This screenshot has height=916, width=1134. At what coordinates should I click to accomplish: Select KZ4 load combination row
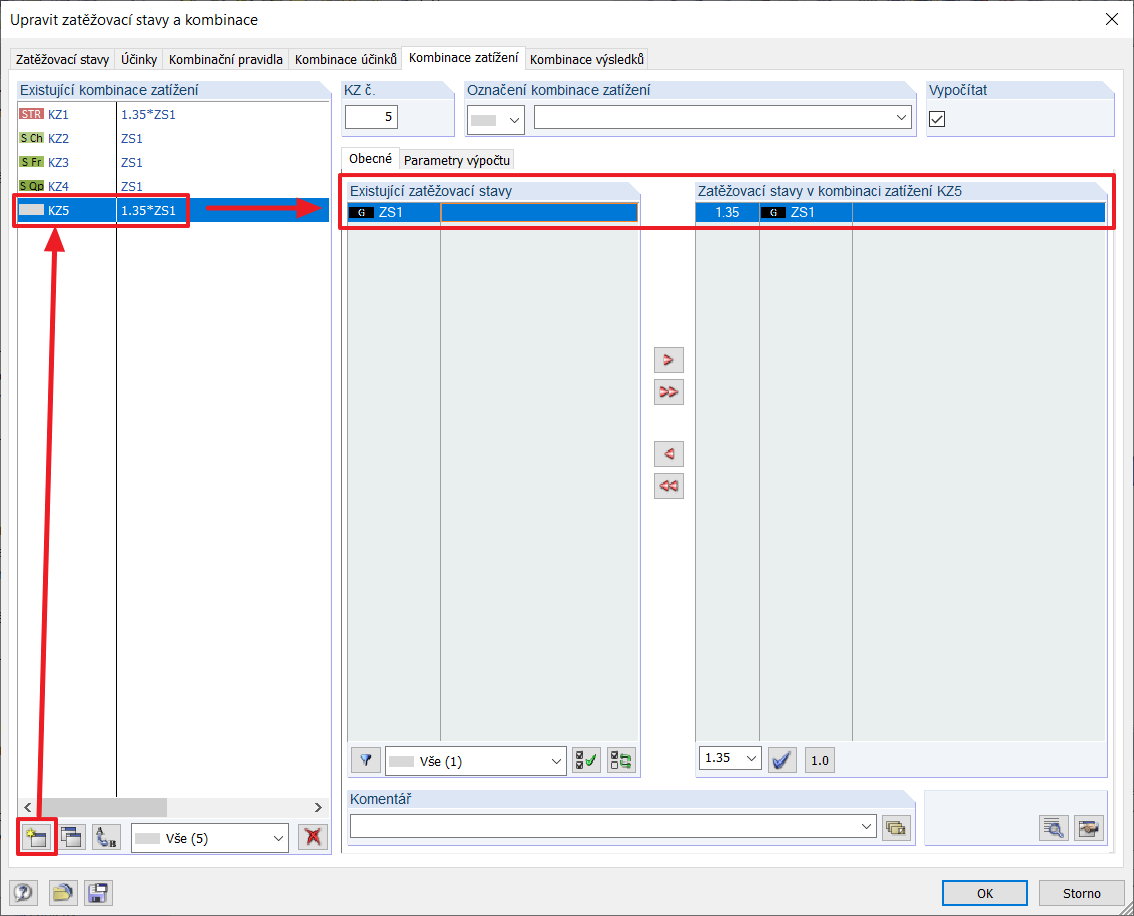[x=173, y=186]
